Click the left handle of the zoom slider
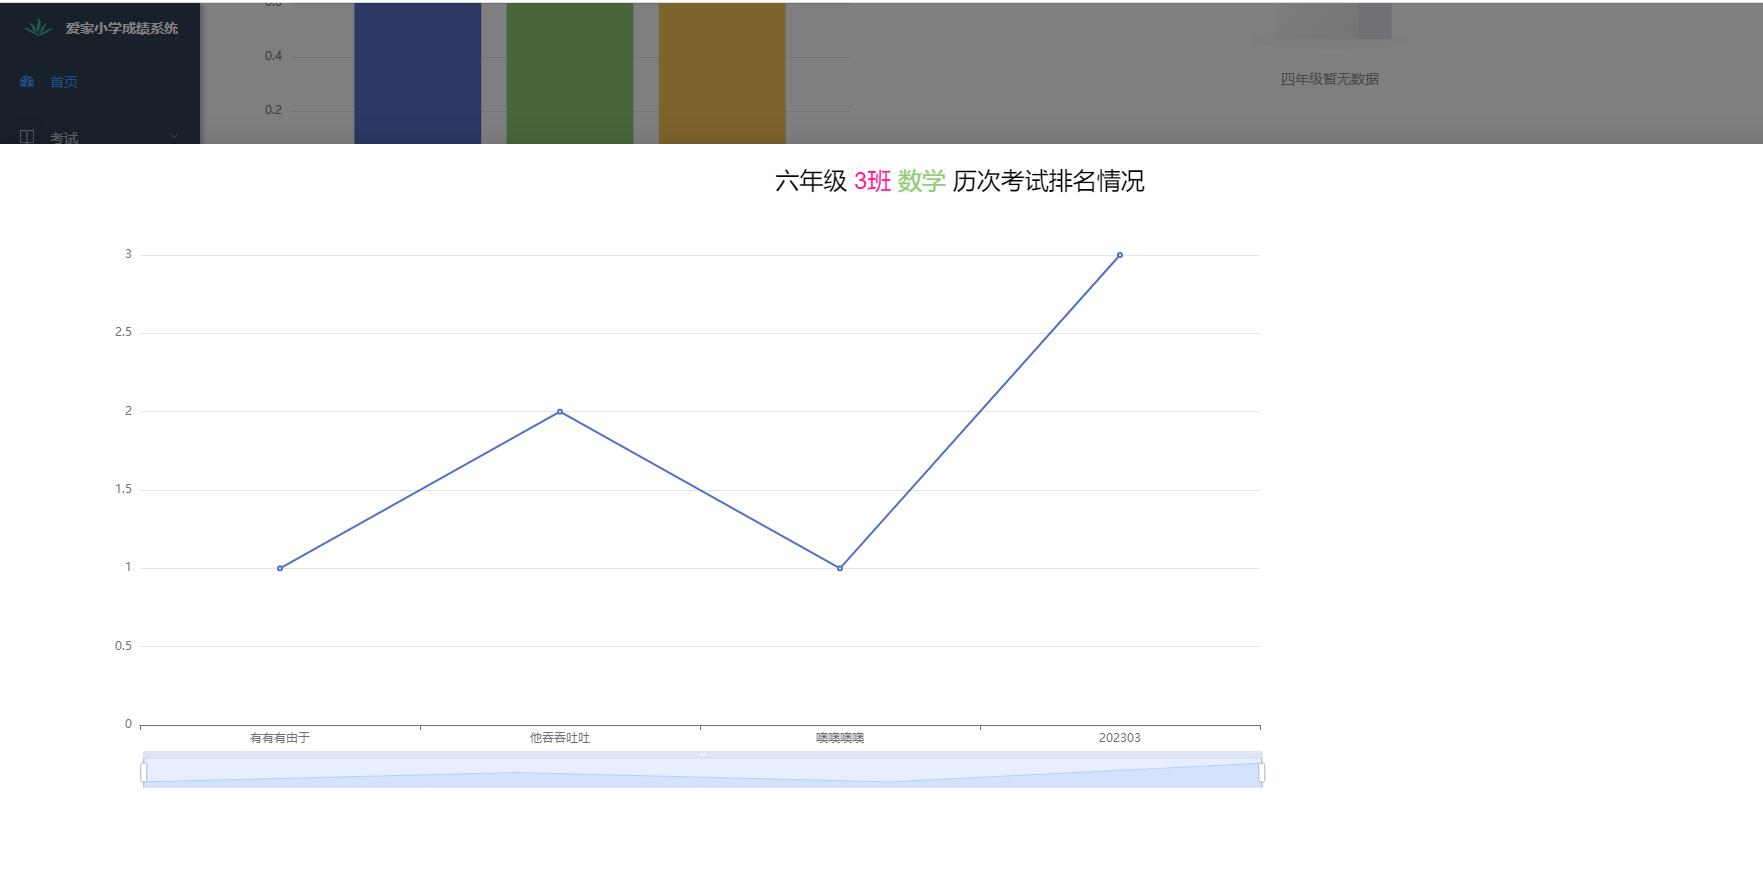Screen dimensions: 1763x882 tap(144, 772)
